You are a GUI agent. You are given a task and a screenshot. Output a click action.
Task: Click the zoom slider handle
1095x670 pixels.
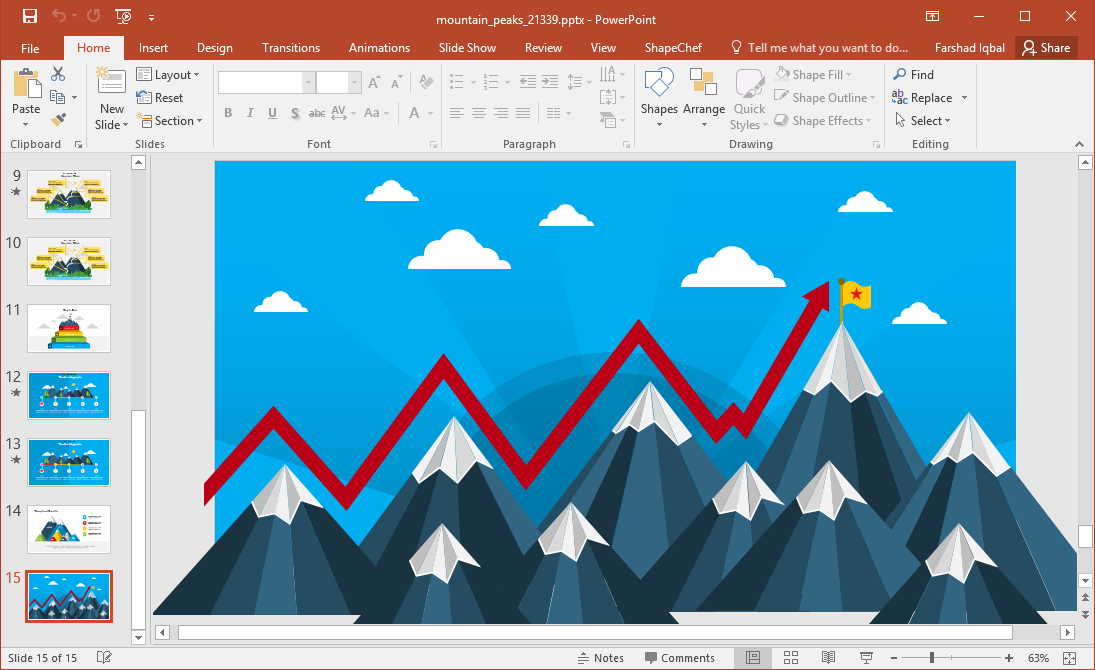[x=932, y=658]
